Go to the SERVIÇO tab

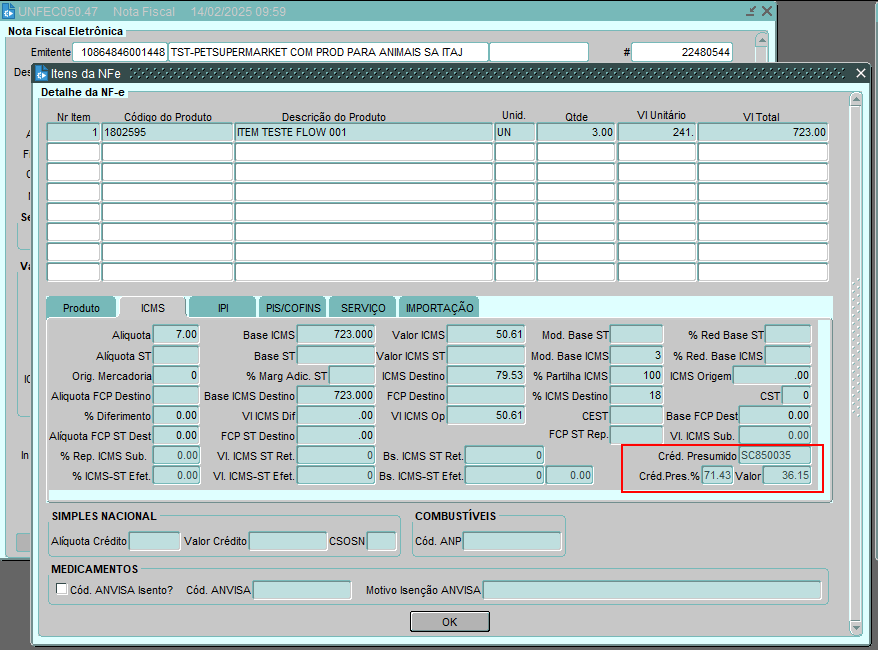point(363,308)
